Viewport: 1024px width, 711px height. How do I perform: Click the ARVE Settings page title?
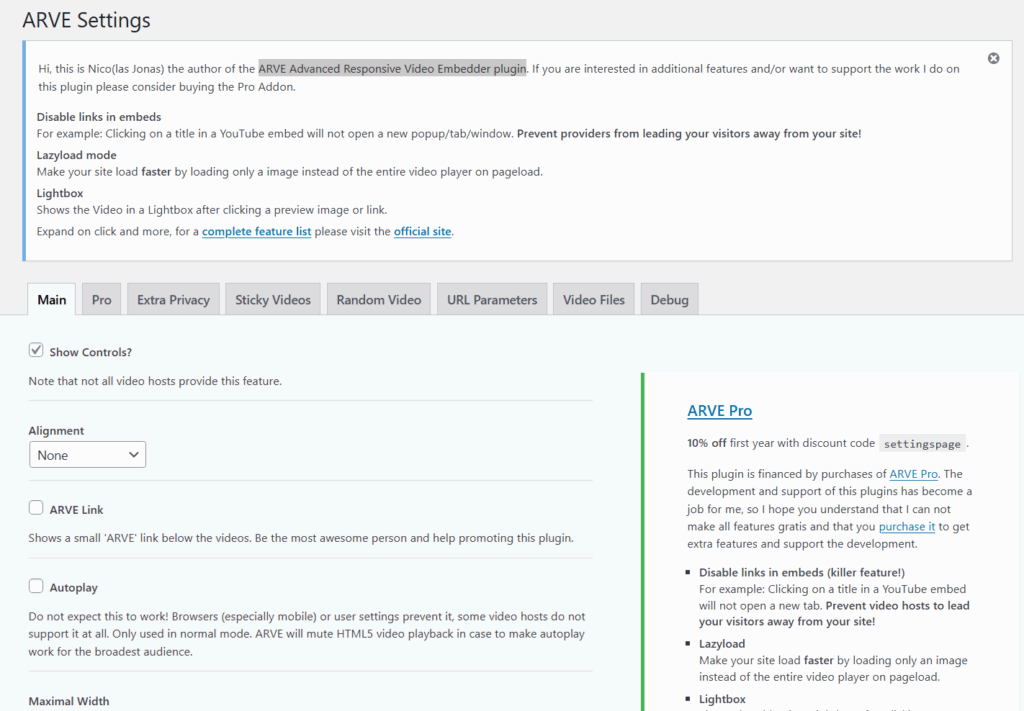point(86,20)
